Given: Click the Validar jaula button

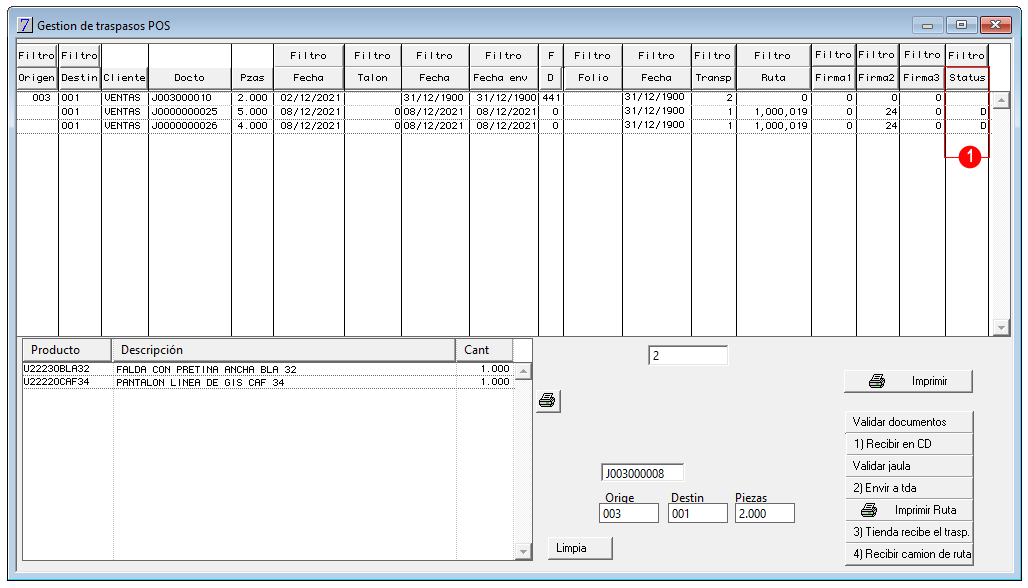Looking at the screenshot, I should point(909,466).
